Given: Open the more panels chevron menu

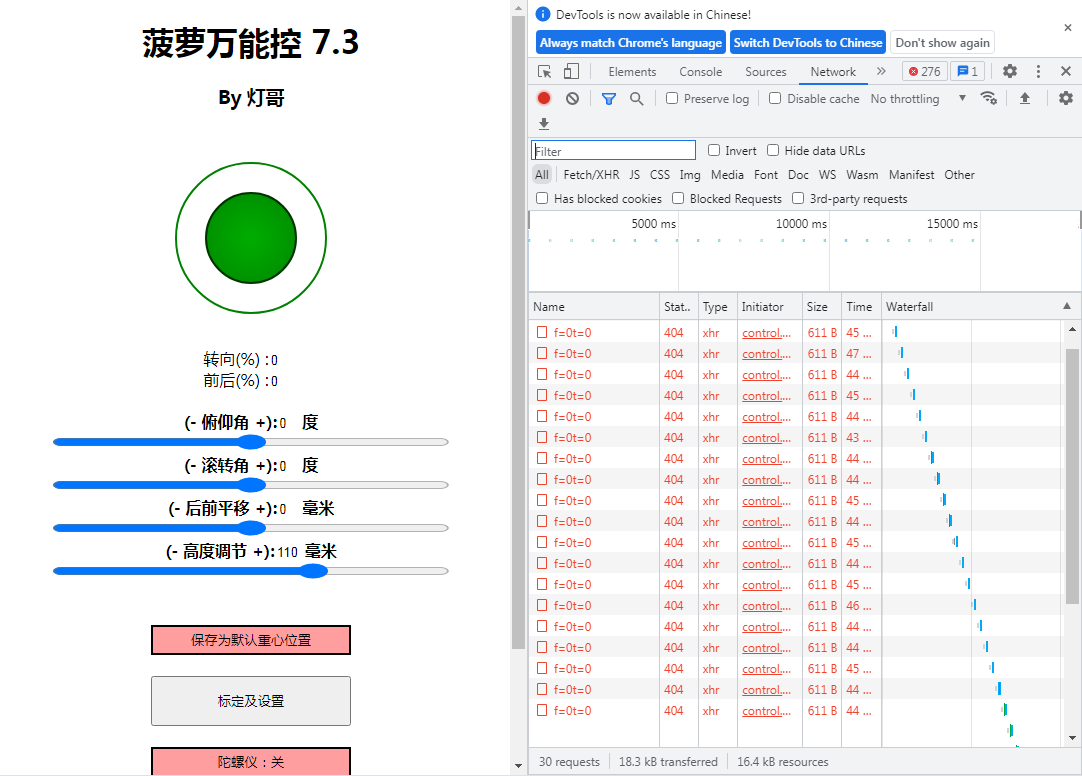Looking at the screenshot, I should tap(882, 71).
